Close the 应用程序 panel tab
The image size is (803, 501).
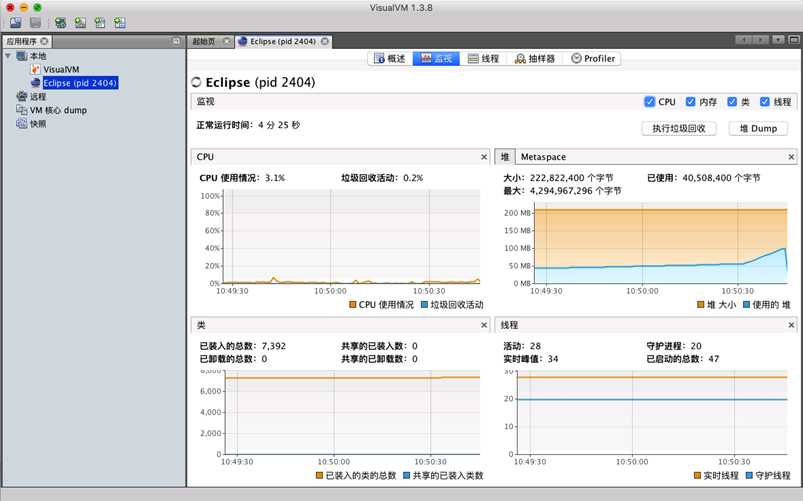[x=45, y=41]
